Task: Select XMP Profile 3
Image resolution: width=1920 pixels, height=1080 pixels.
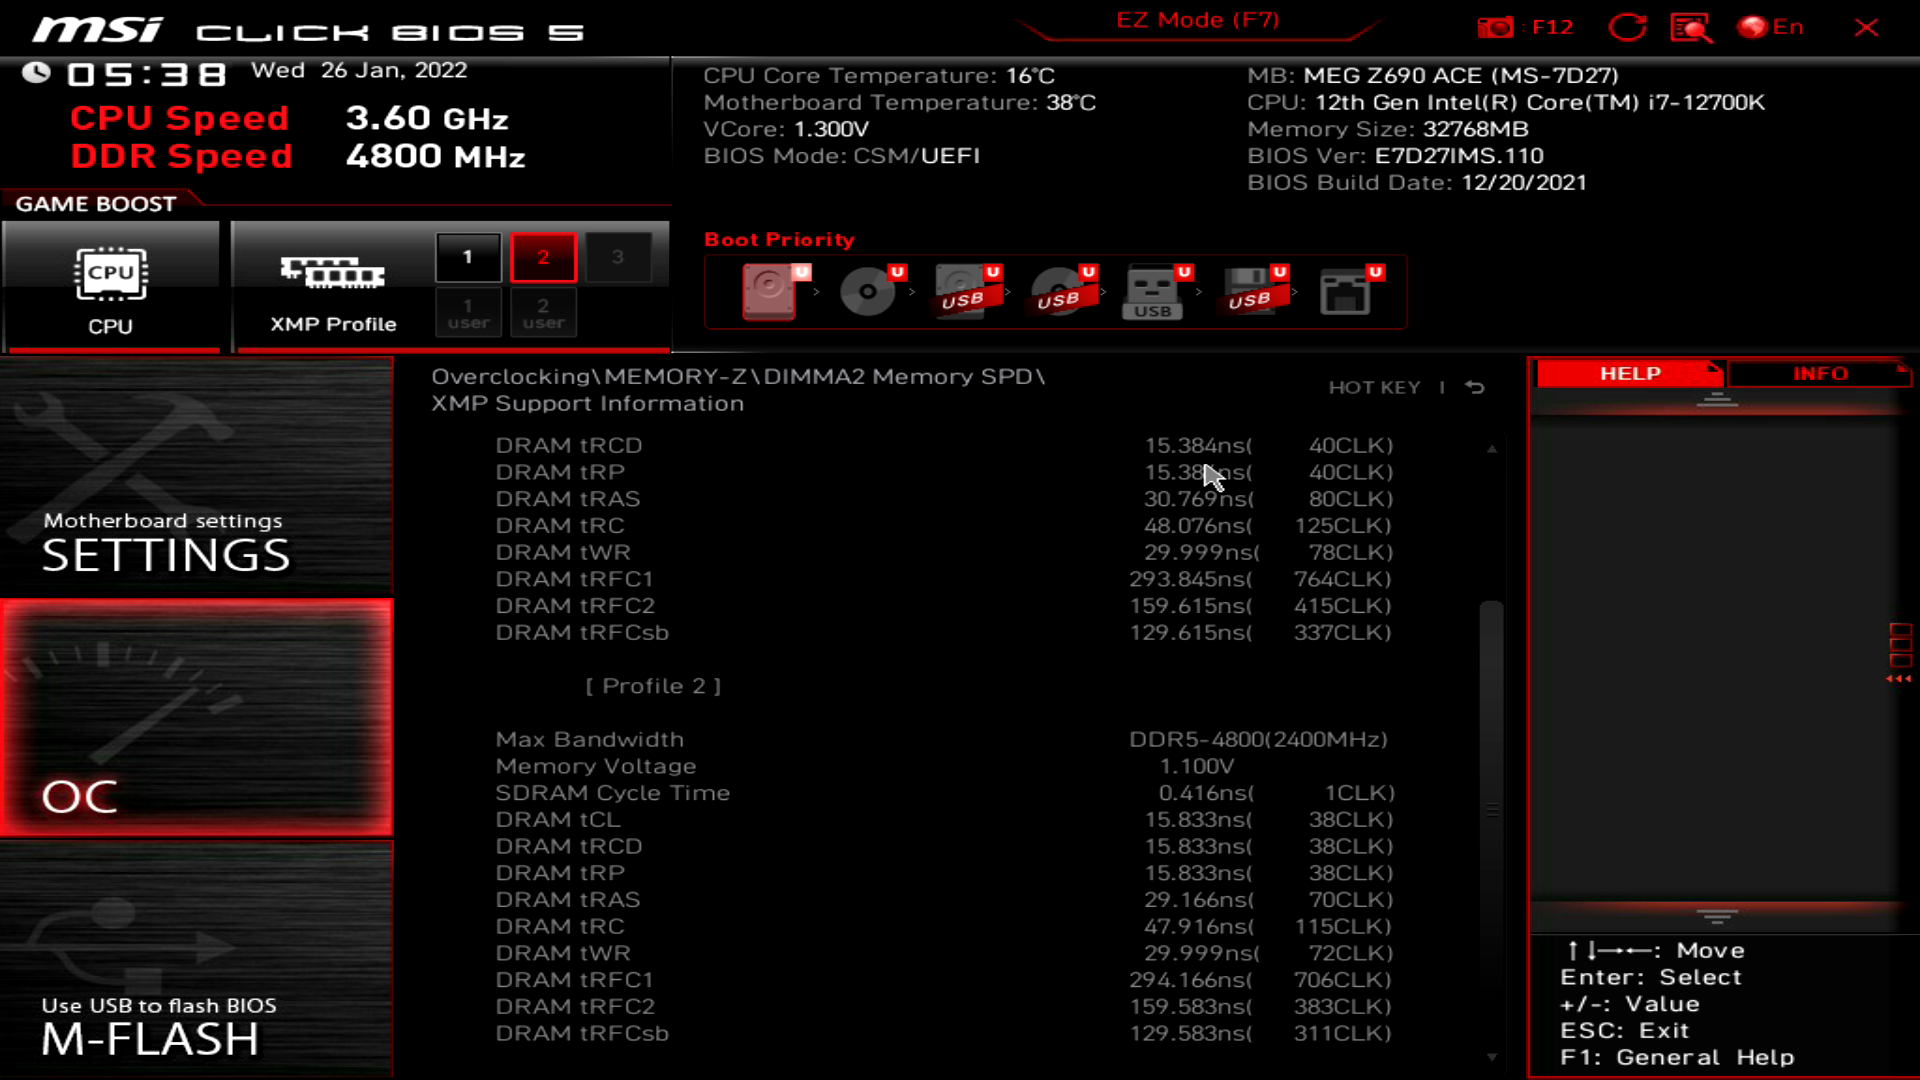Action: 619,256
